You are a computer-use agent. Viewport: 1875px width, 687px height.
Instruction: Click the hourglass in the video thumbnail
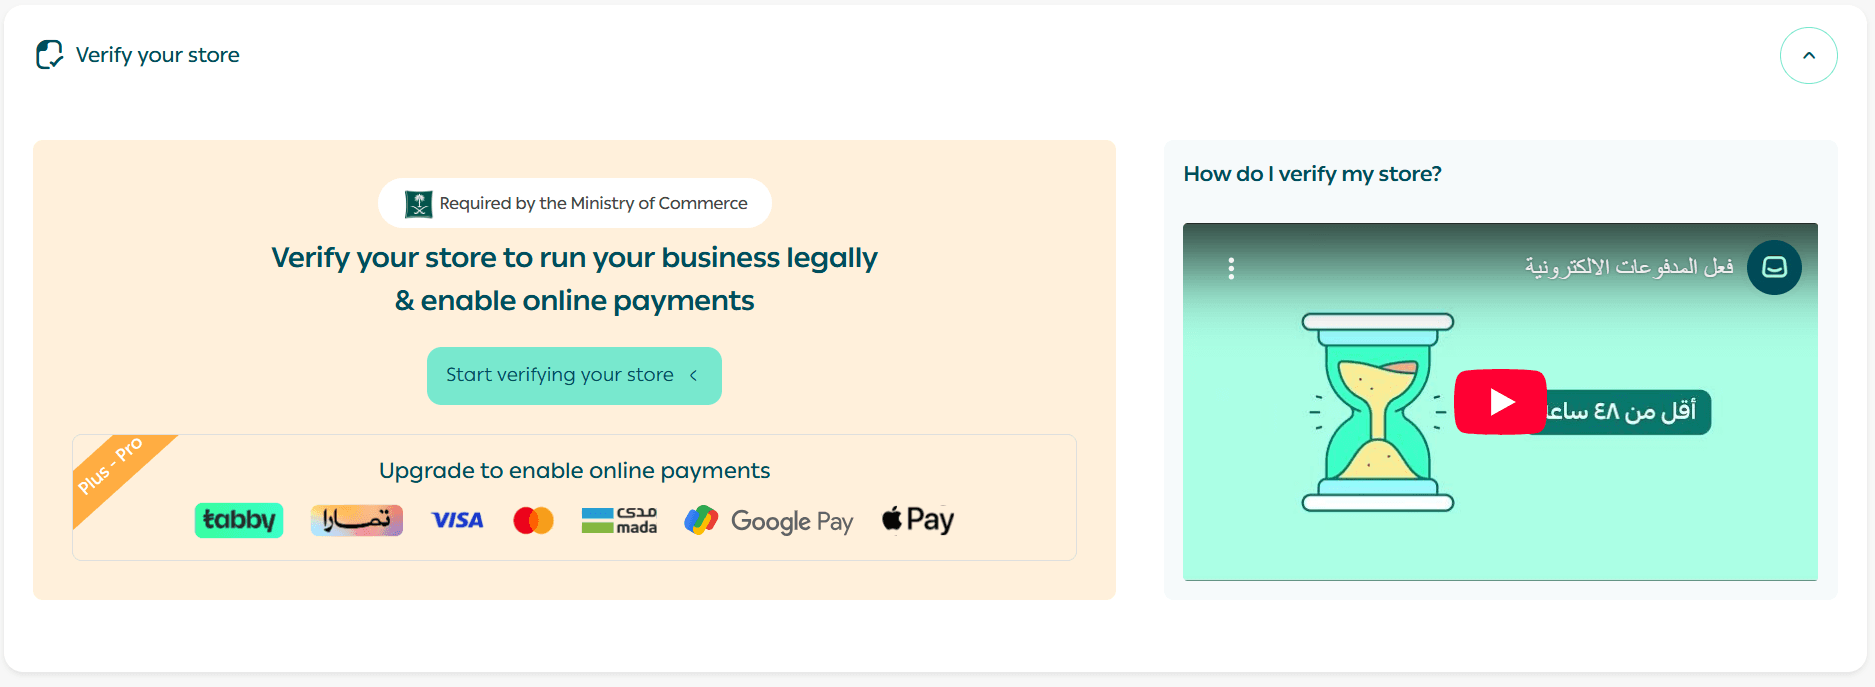point(1377,412)
